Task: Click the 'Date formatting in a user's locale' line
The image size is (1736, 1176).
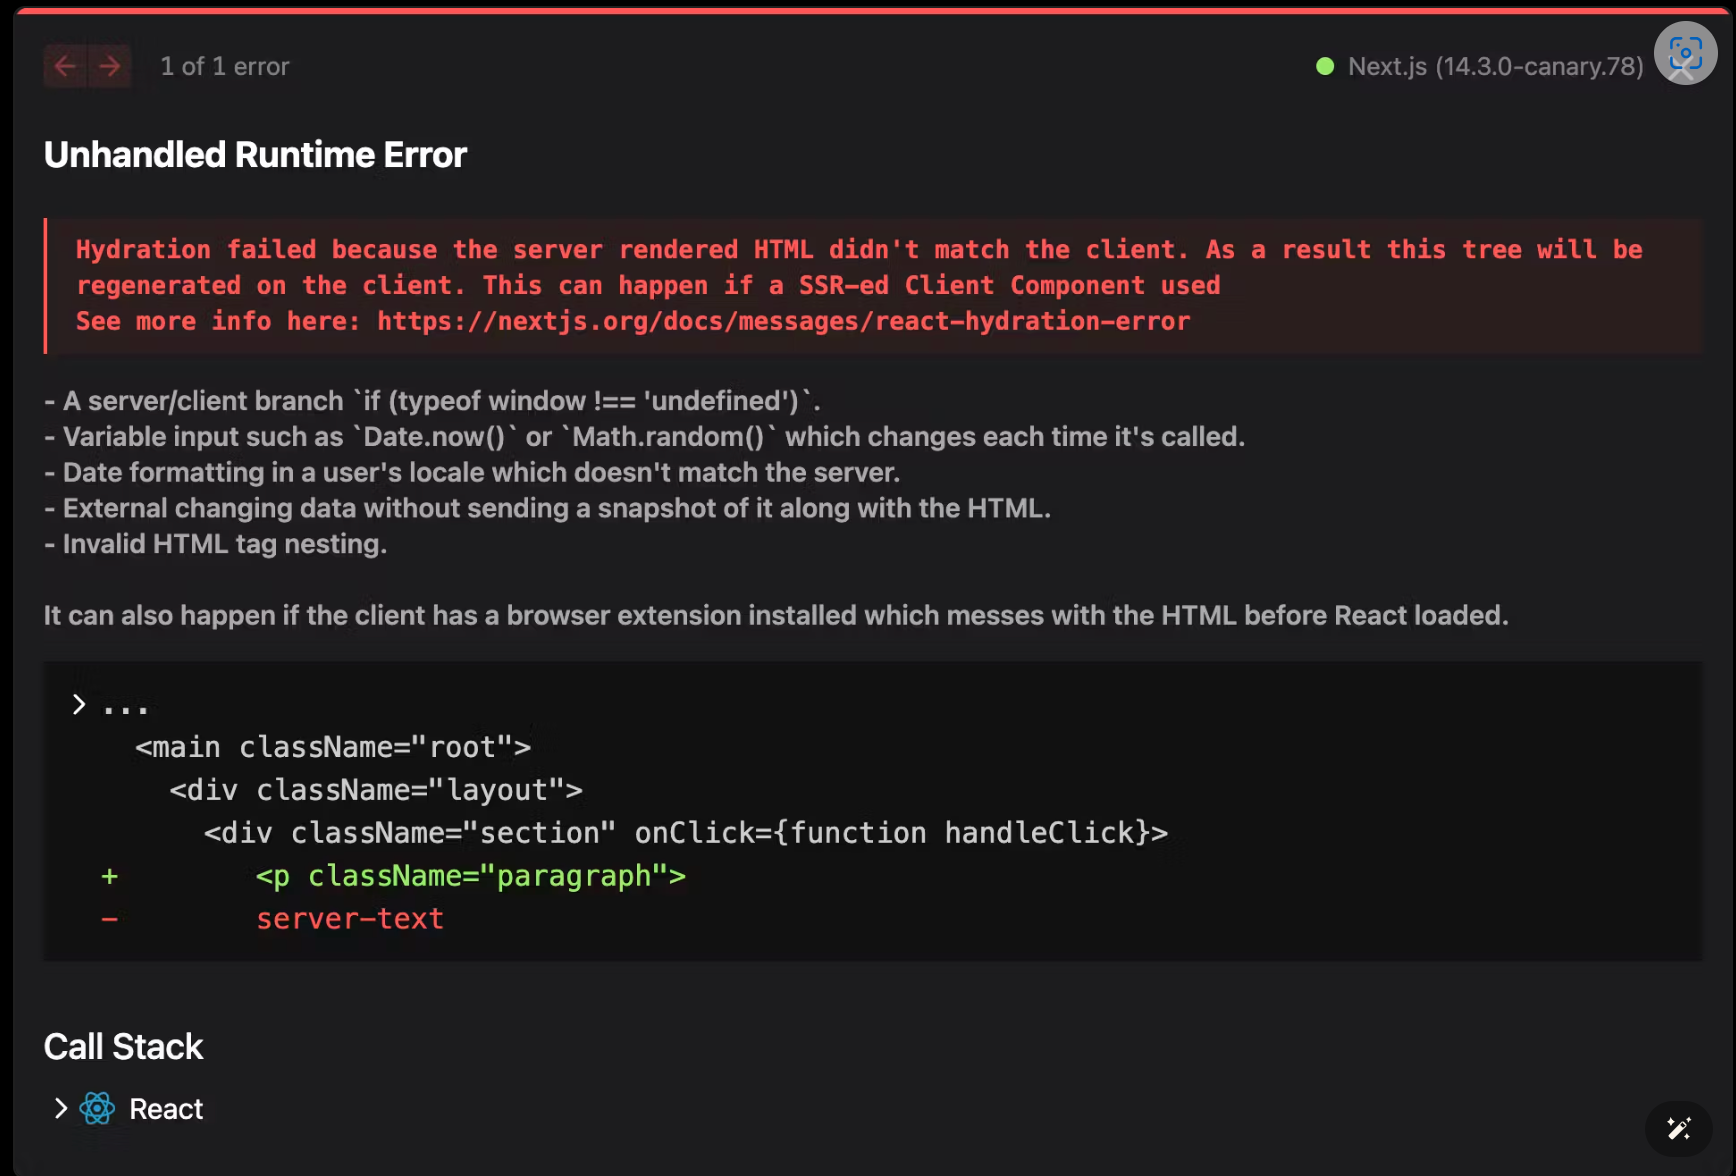Action: 472,472
